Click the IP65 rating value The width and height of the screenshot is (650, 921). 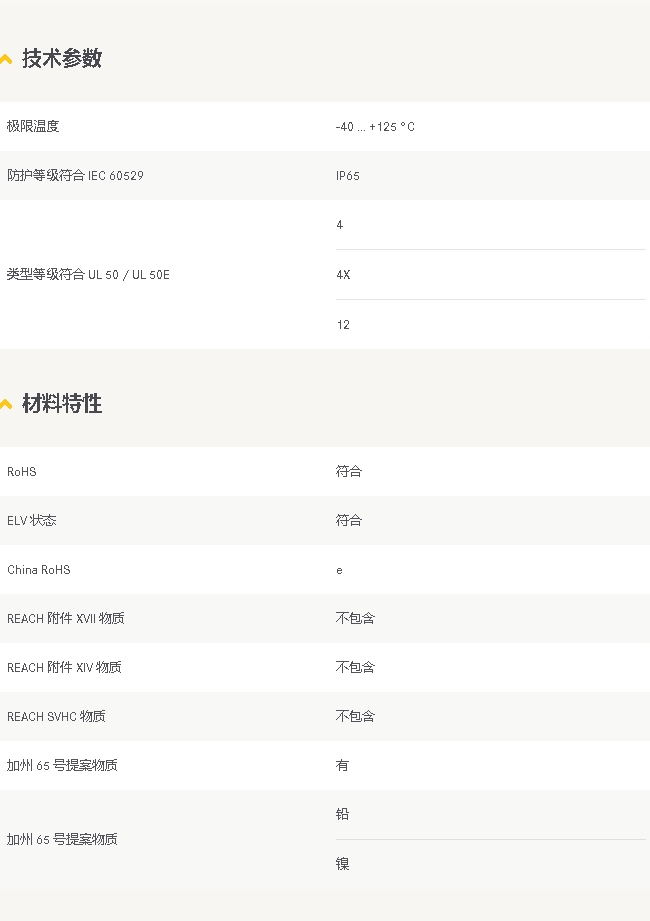(348, 176)
